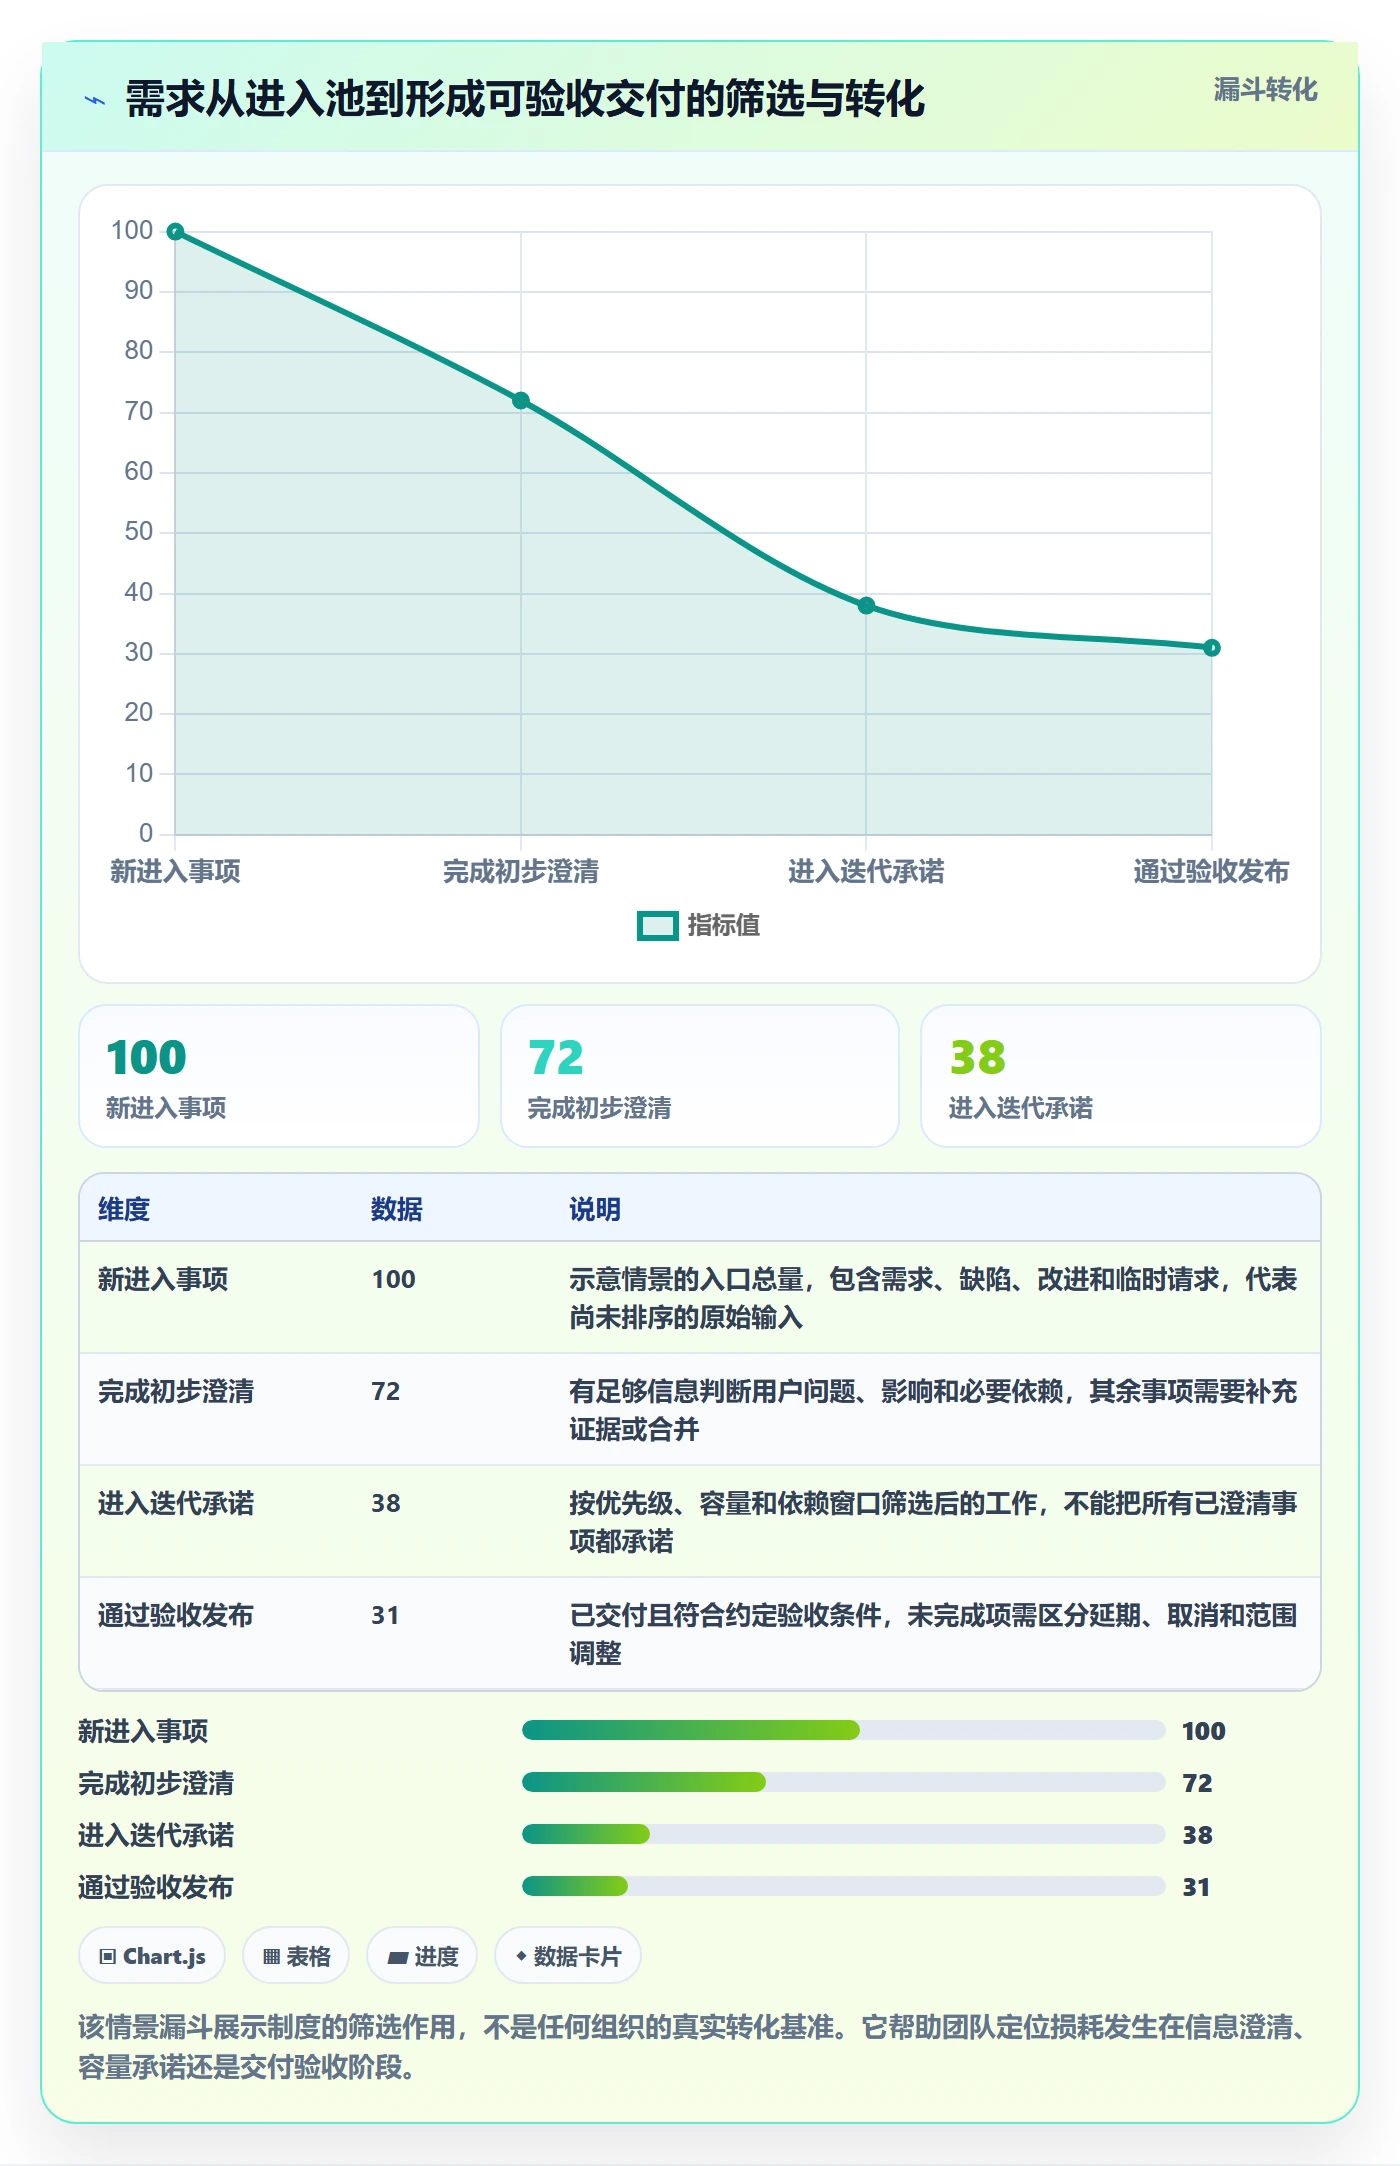
Task: Click the chart data point at value 100
Action: click(175, 232)
